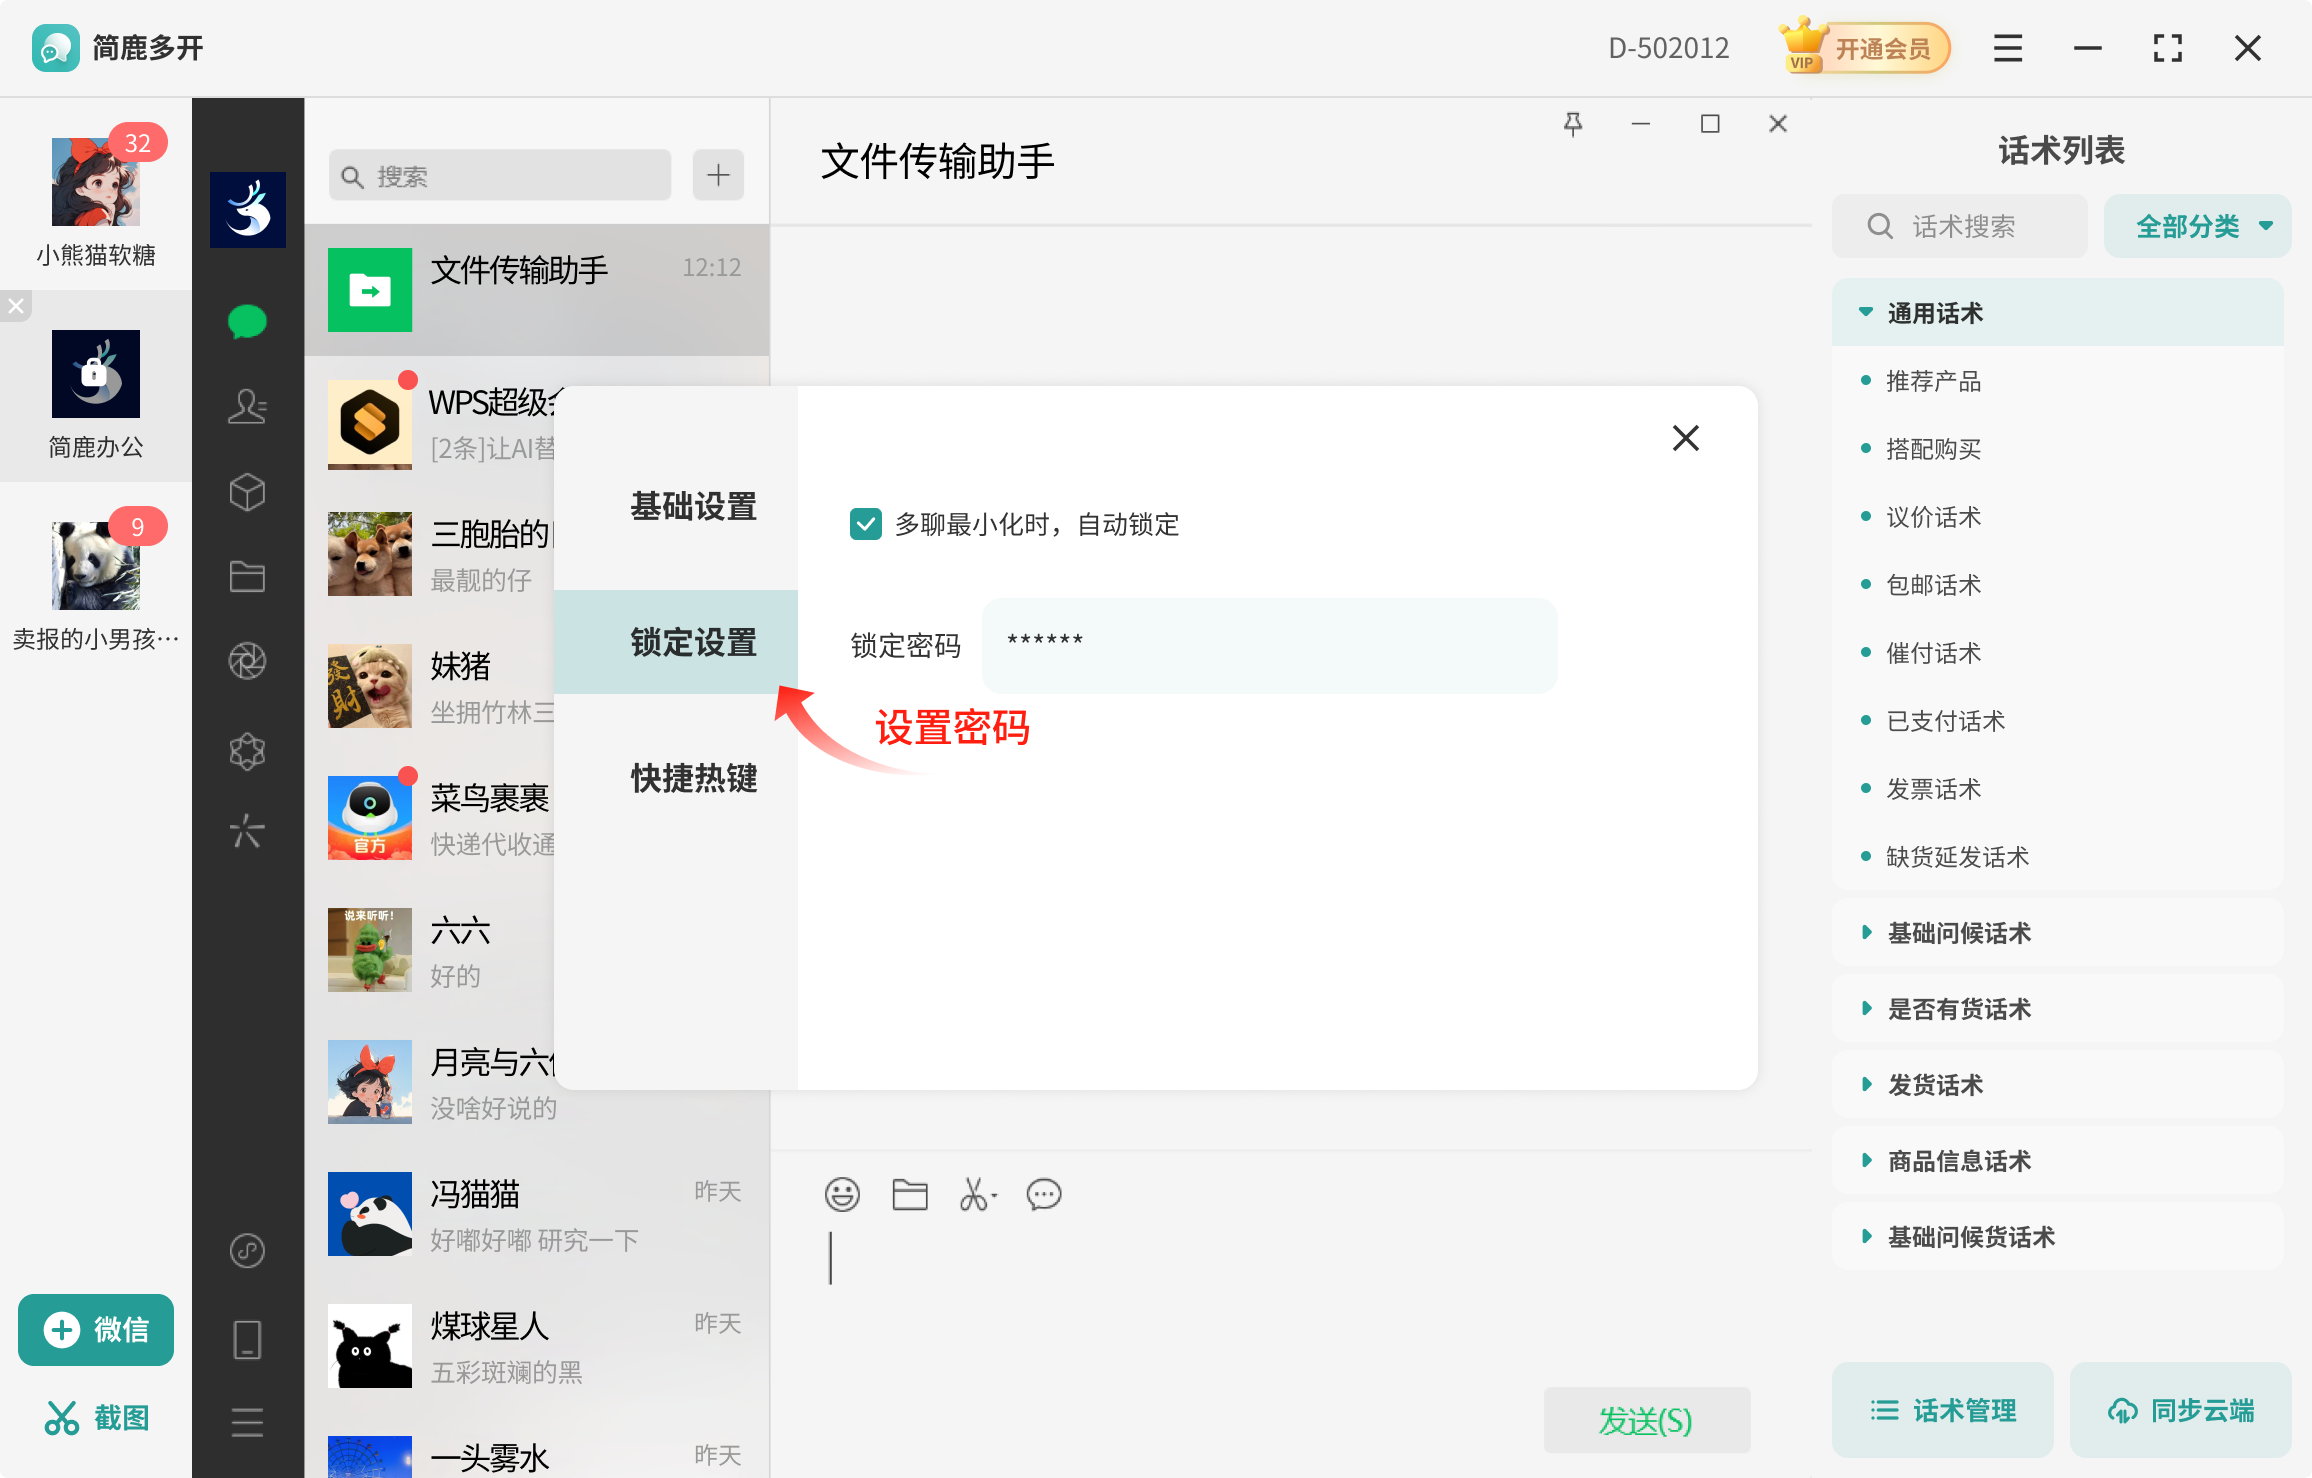This screenshot has height=1478, width=2312.
Task: Click the 同步云端 sync button
Action: 2180,1410
